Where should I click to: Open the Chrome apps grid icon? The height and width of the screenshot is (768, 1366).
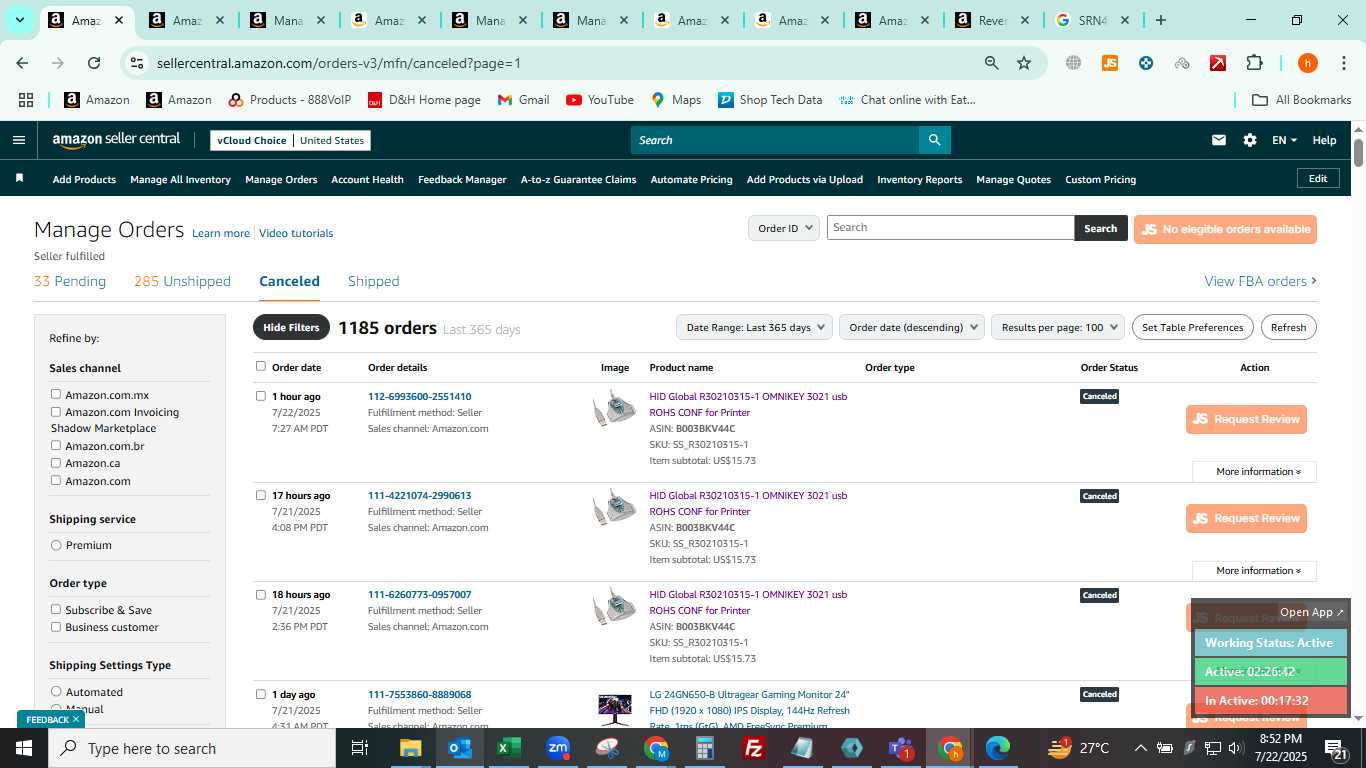tap(26, 100)
